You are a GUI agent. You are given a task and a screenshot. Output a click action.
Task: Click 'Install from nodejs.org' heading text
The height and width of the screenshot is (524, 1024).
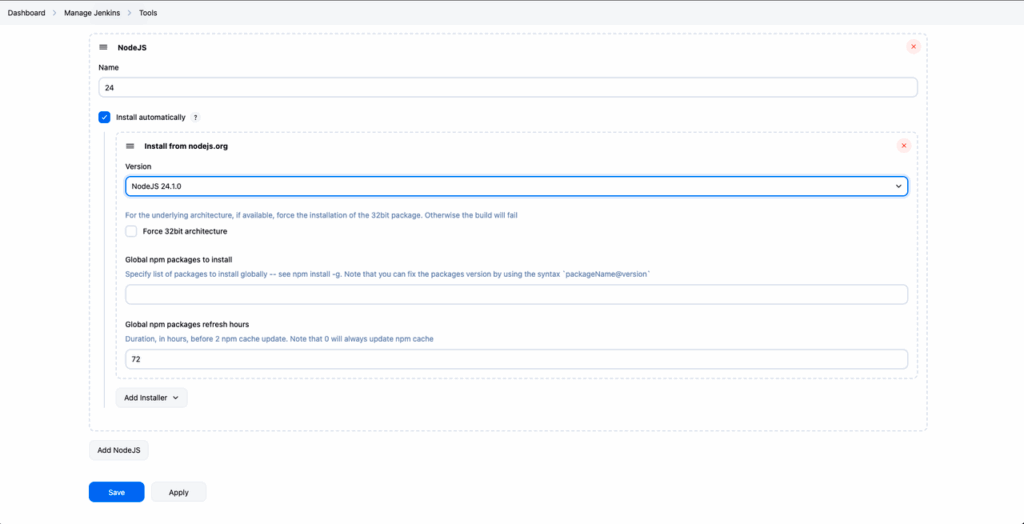186,146
